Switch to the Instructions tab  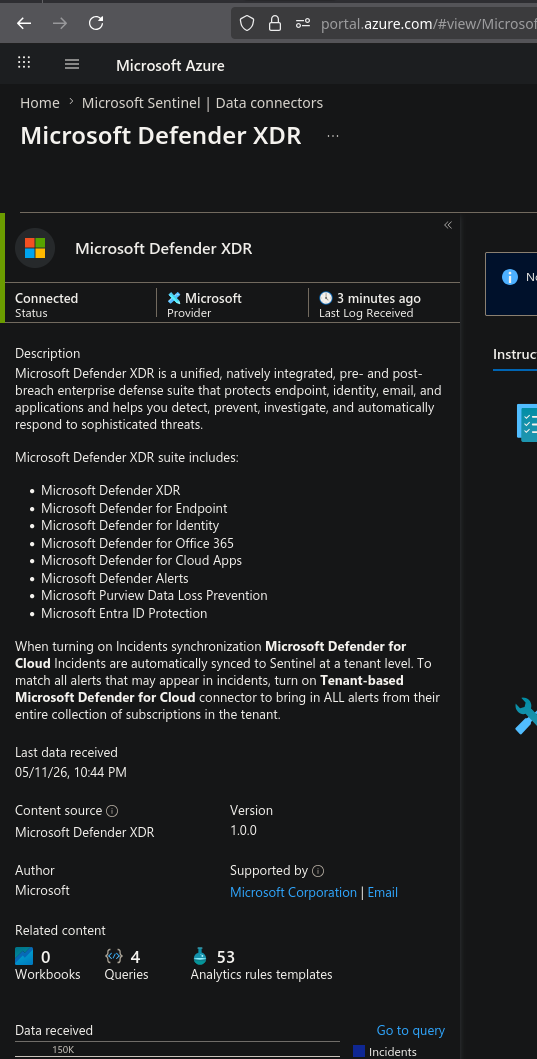(515, 355)
